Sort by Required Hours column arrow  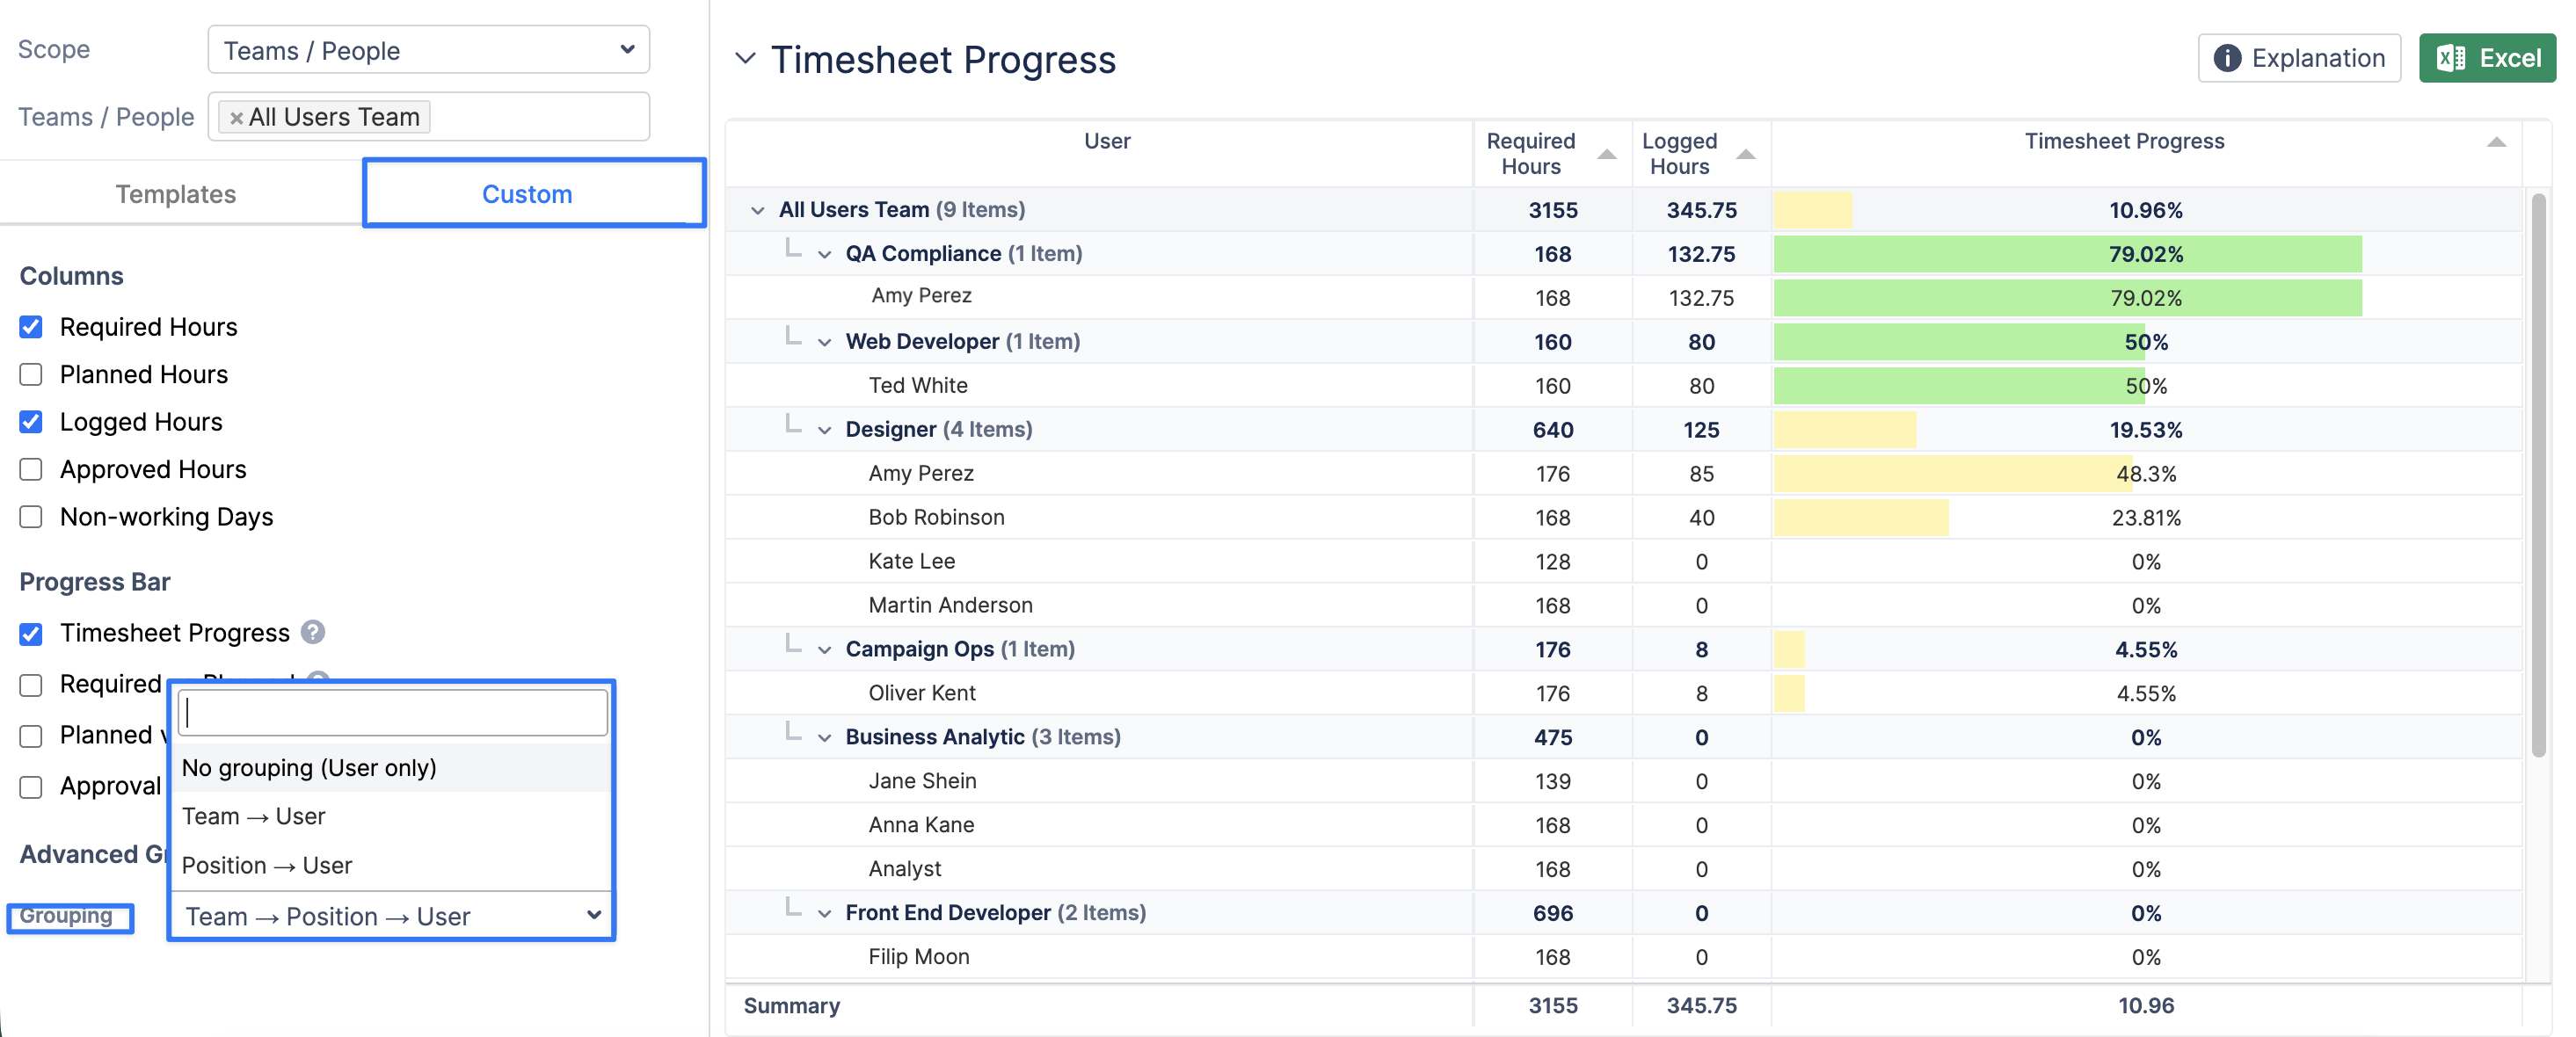[x=1607, y=154]
